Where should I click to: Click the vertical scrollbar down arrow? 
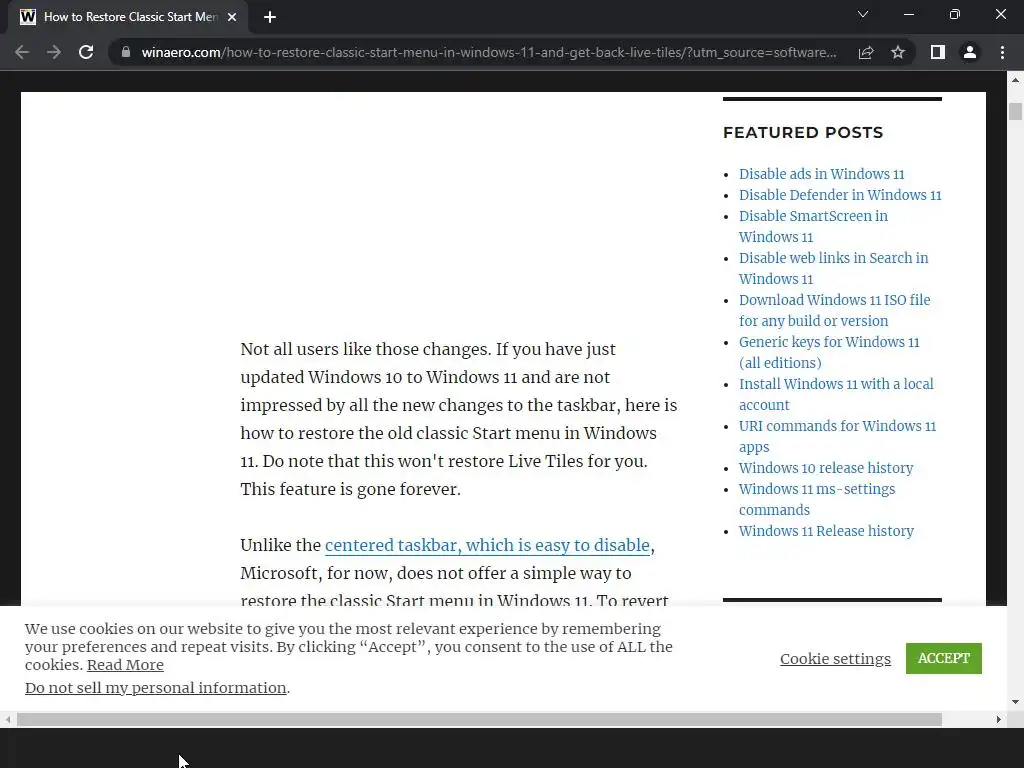coord(1015,702)
